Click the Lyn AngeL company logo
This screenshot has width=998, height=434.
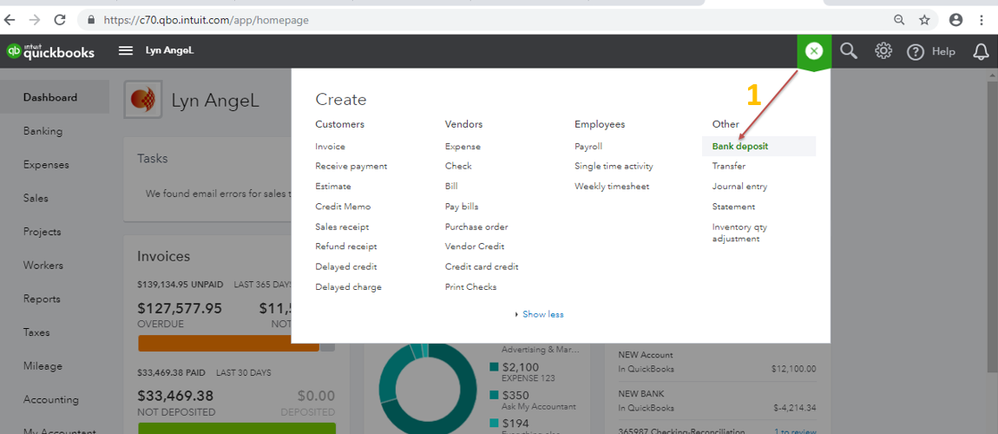point(143,99)
